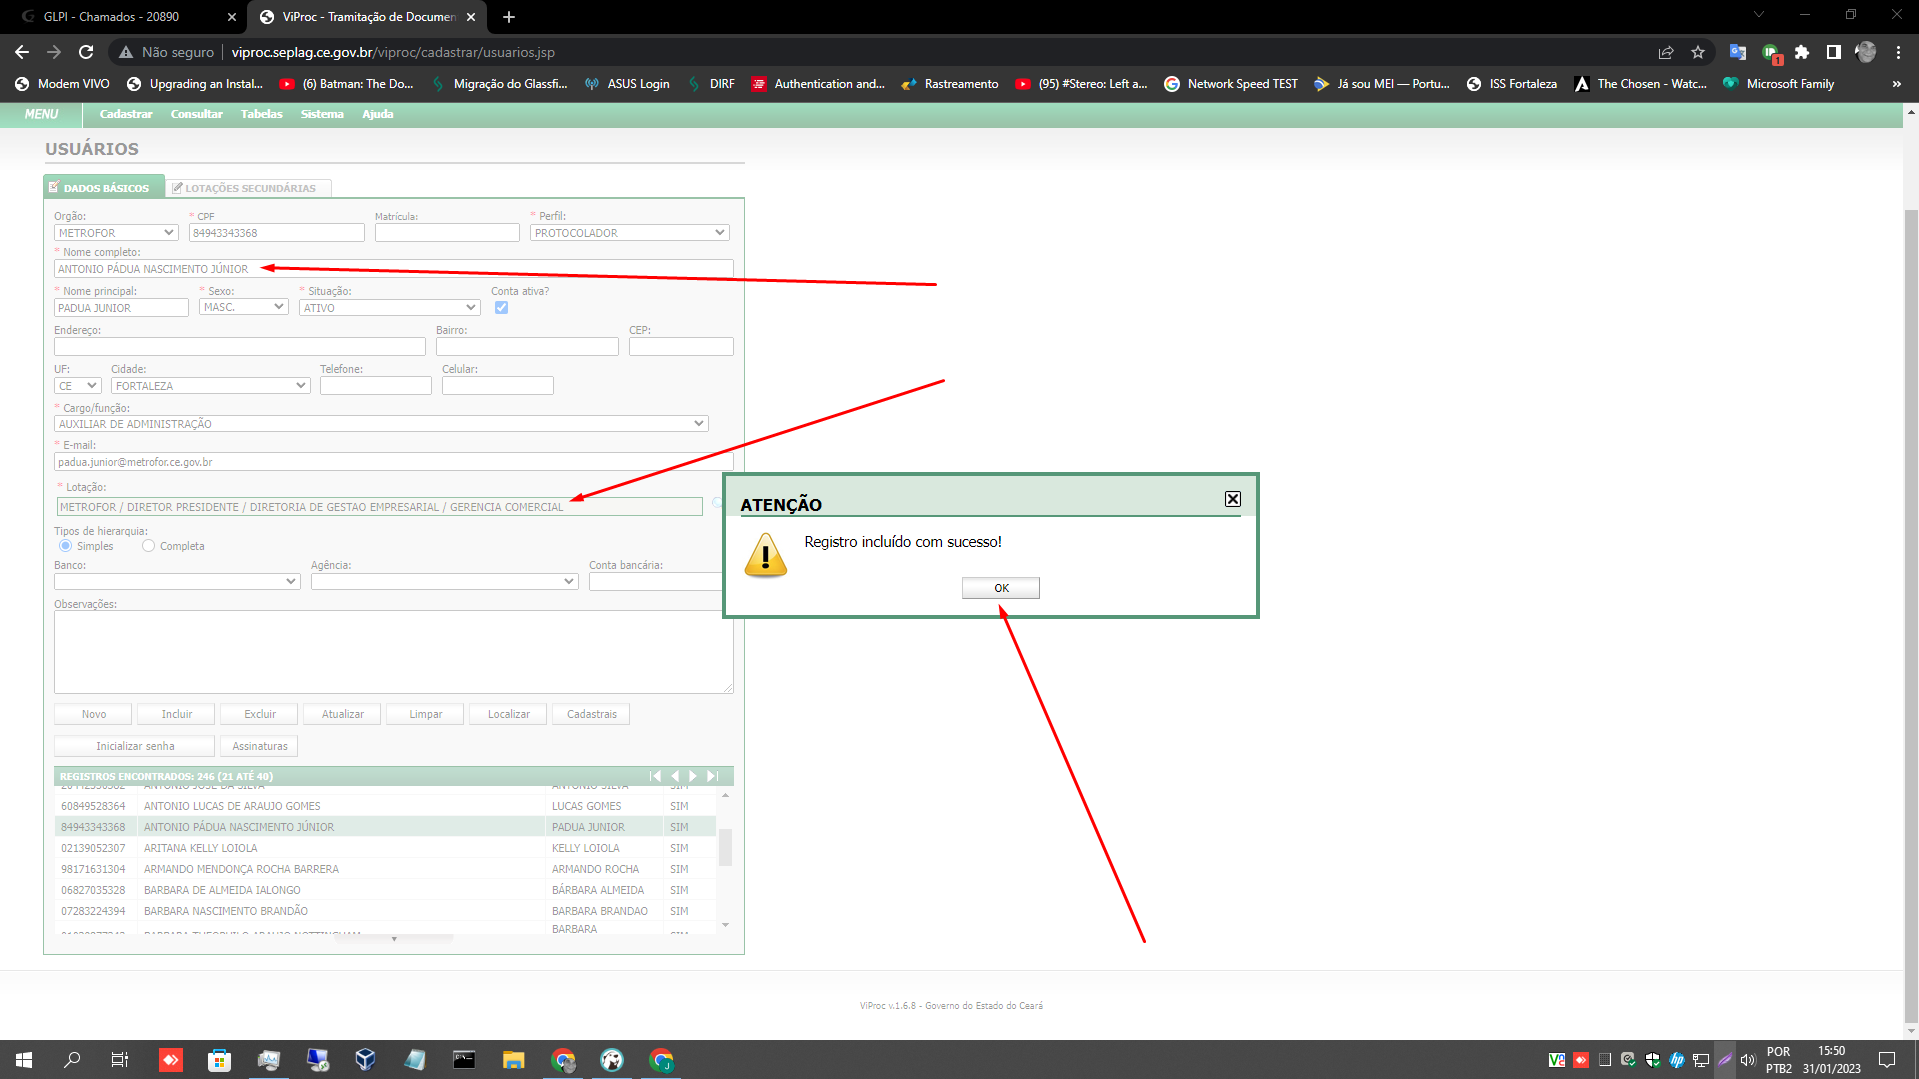Go to next page of records
This screenshot has width=1919, height=1079.
click(x=693, y=776)
